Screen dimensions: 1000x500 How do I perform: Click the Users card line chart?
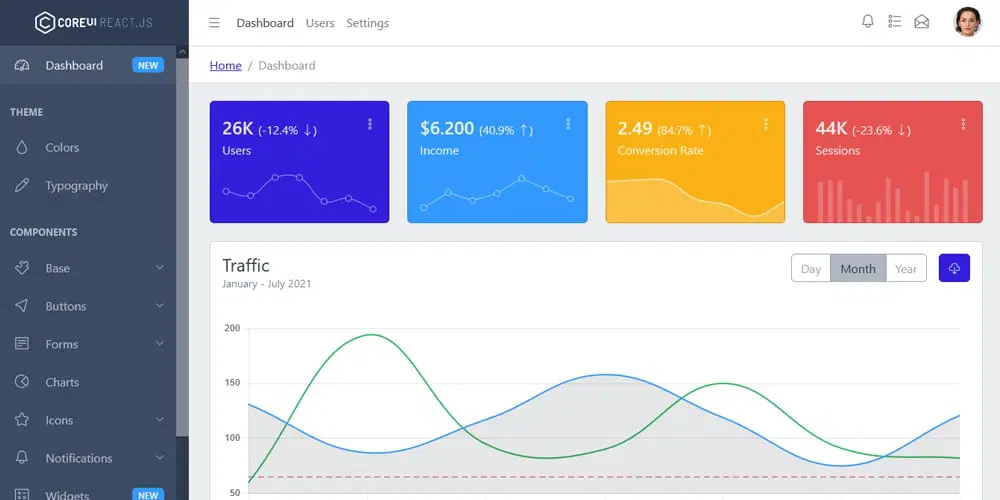(299, 191)
